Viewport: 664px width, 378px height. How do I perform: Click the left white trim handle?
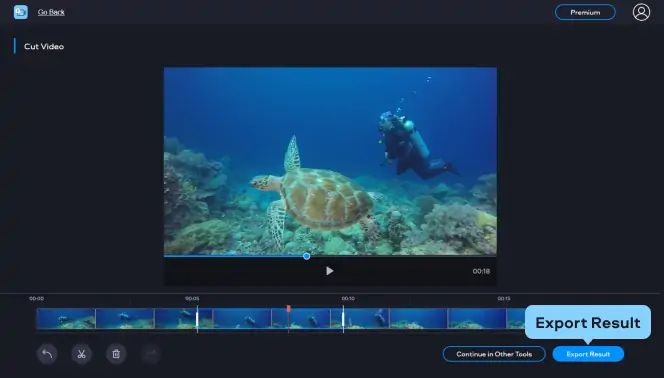click(x=197, y=319)
